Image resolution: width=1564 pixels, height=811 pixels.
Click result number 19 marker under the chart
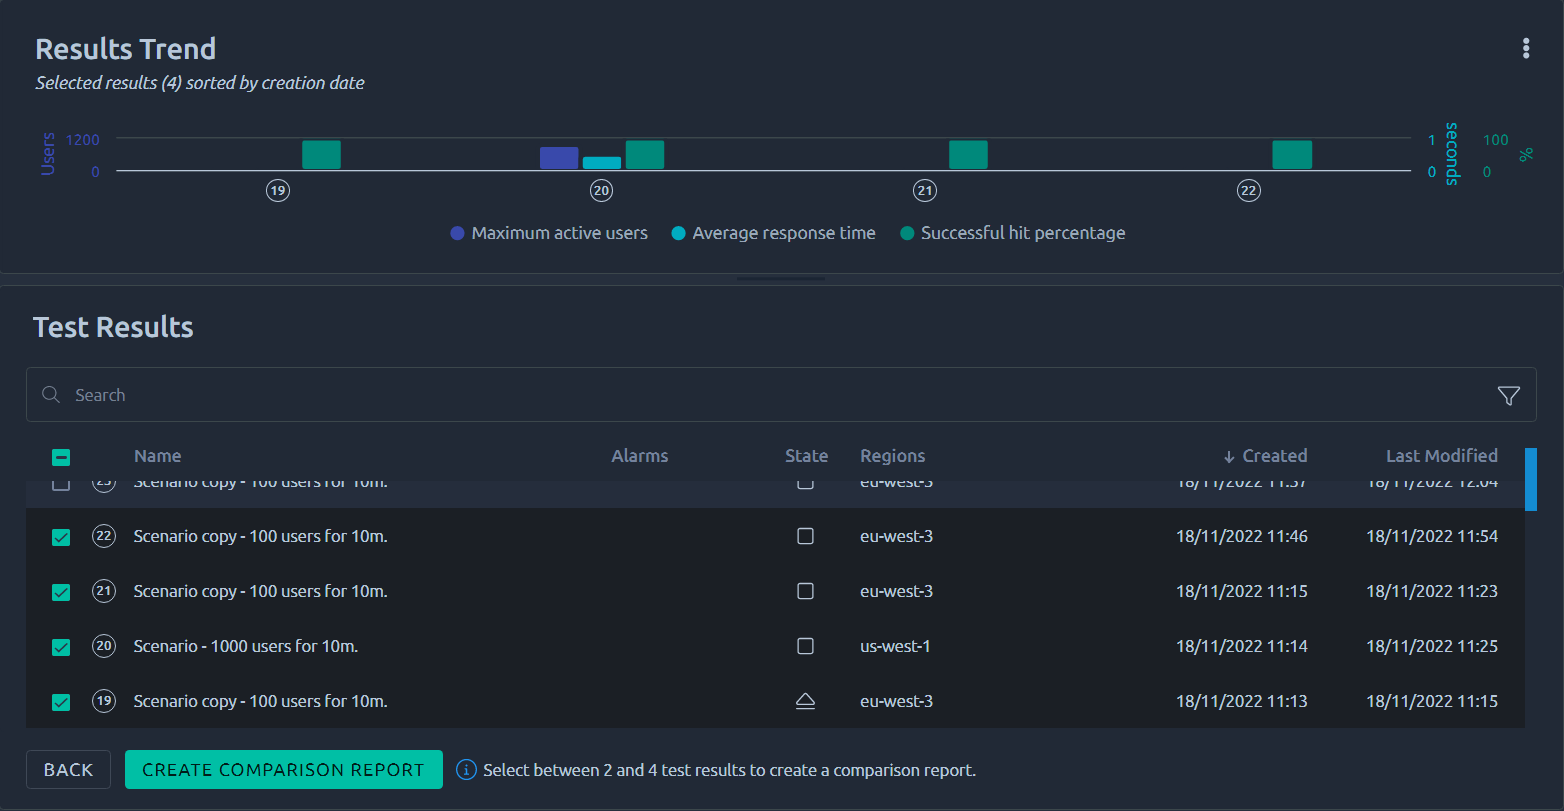278,190
